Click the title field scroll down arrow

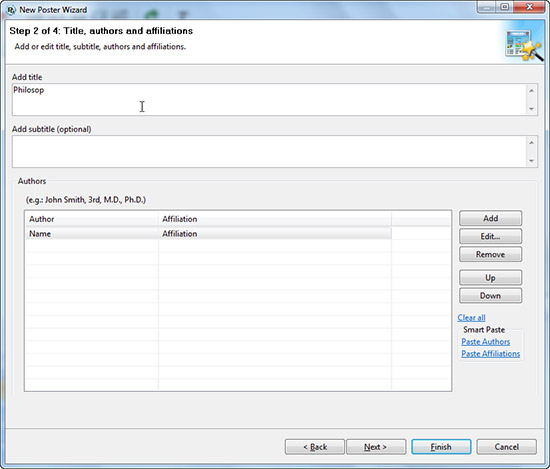click(531, 109)
